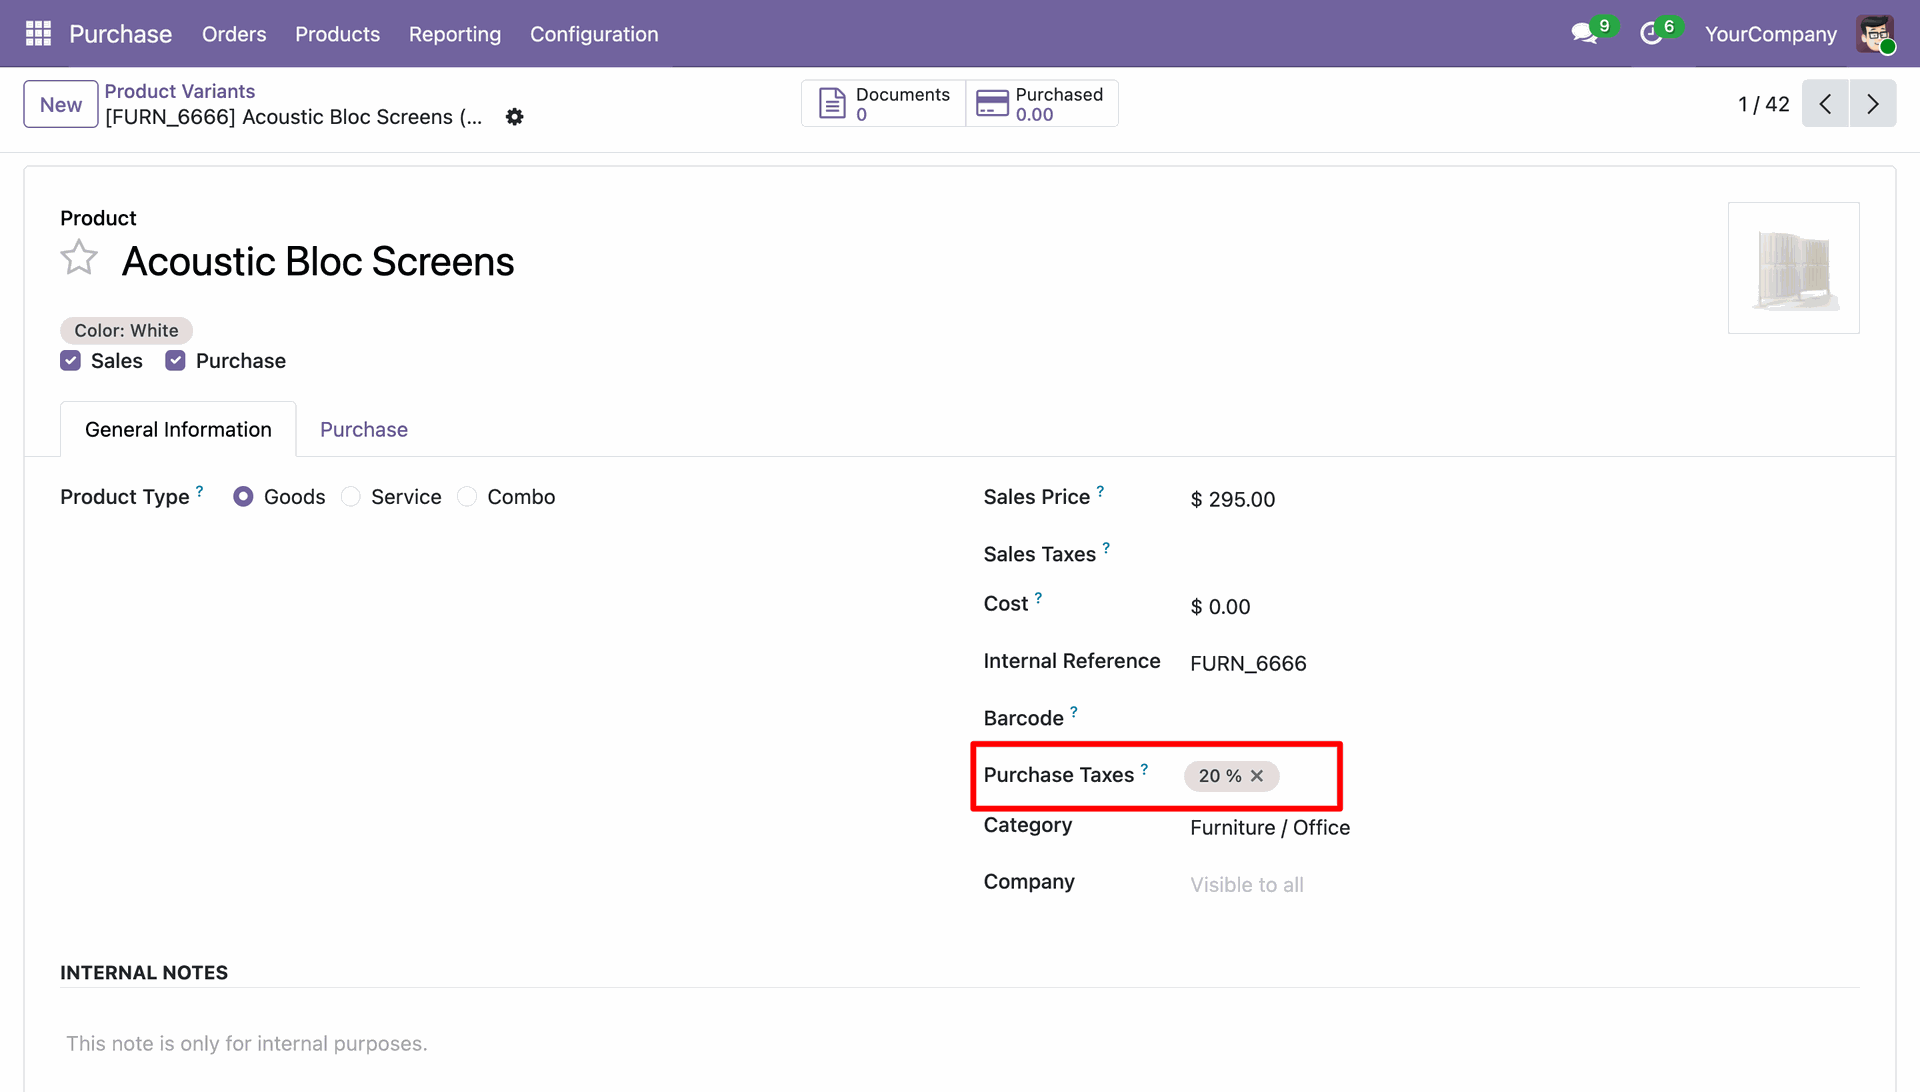Uncheck the Purchase checkbox
1920x1092 pixels.
click(x=175, y=361)
